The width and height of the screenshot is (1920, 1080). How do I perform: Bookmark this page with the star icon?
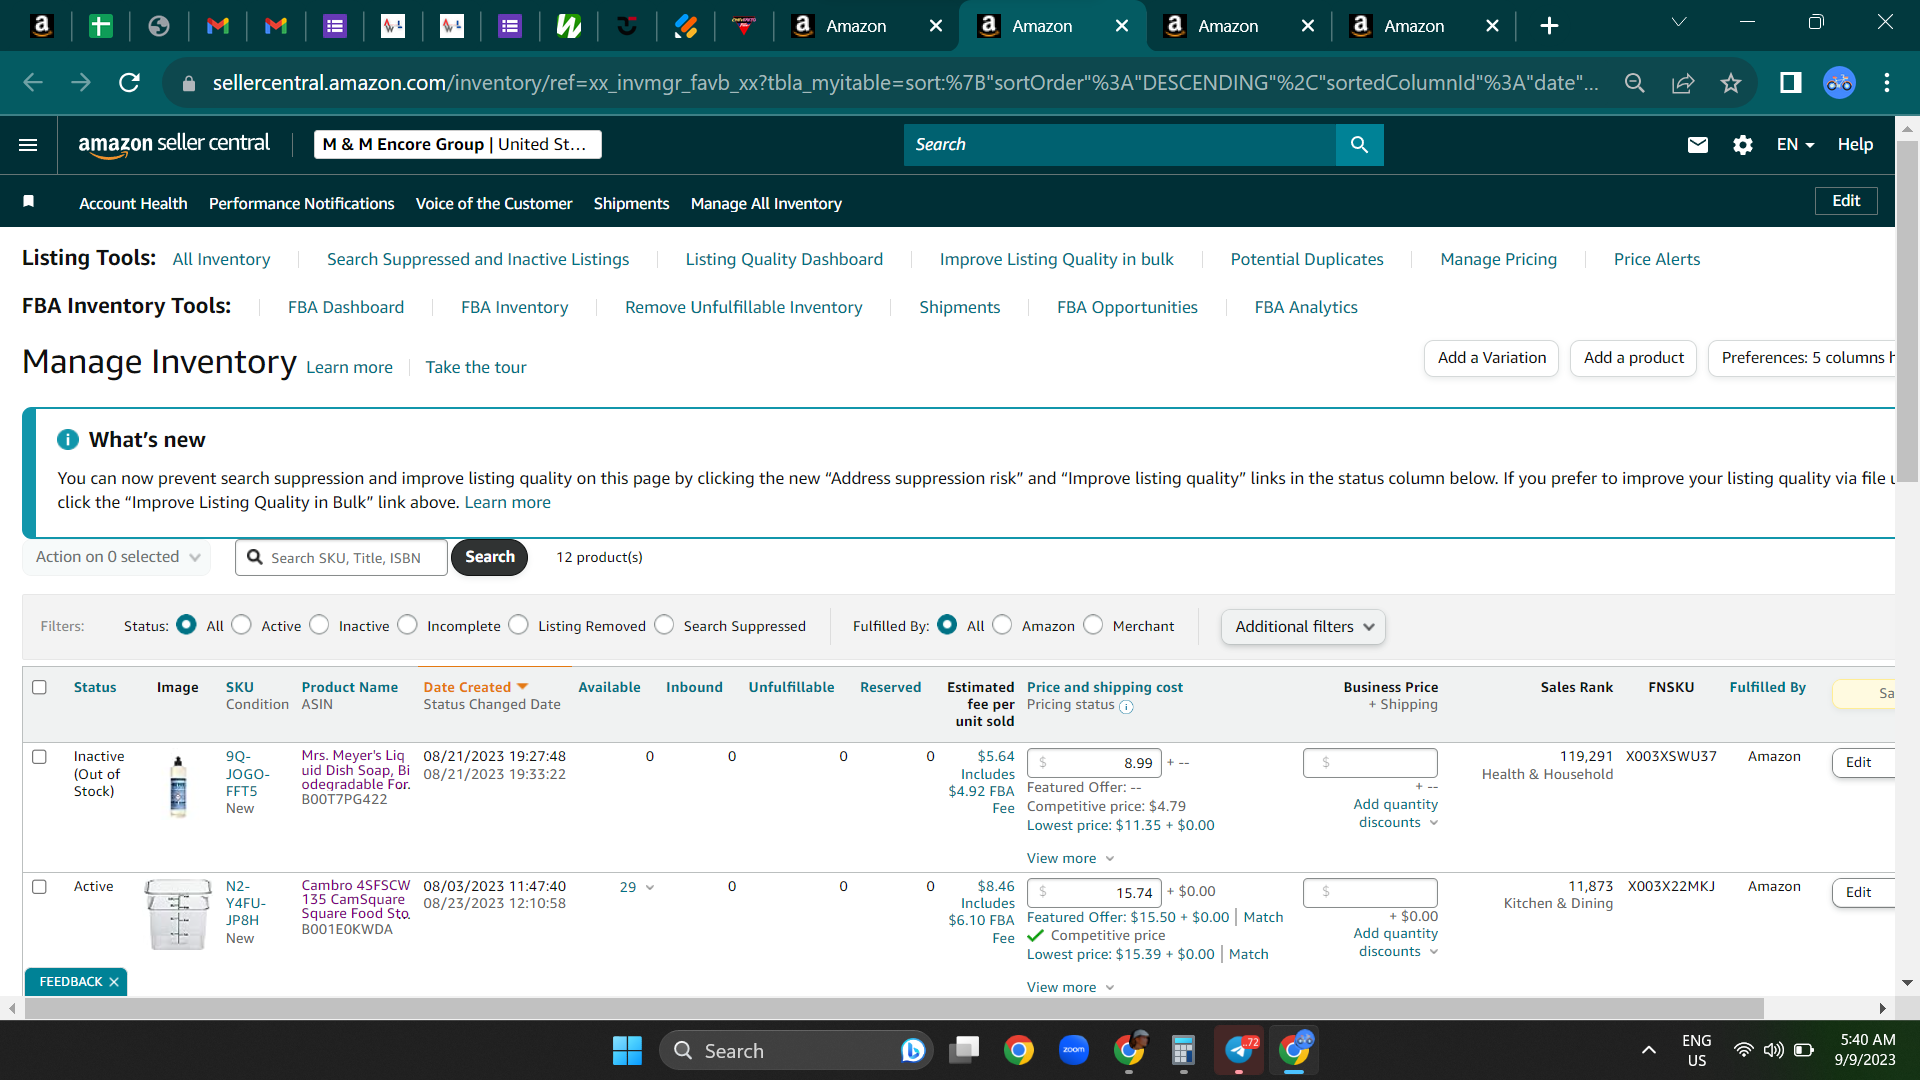point(1731,83)
